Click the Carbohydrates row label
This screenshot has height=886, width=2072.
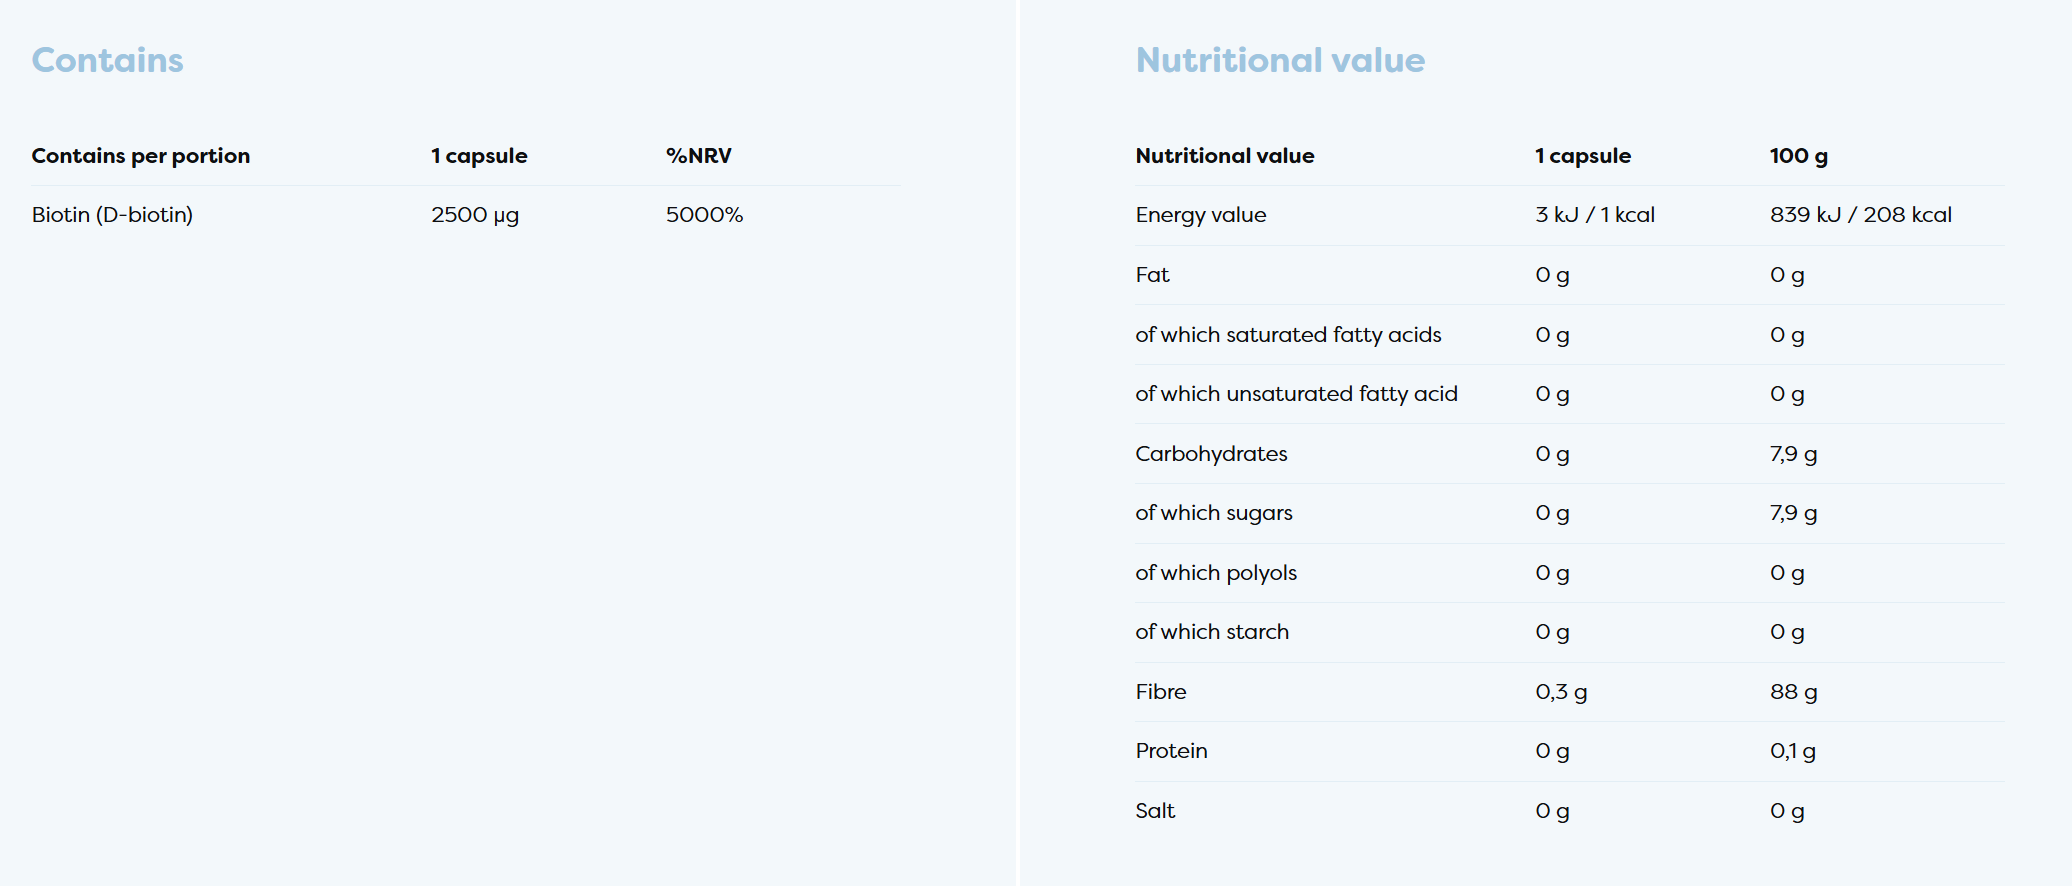1211,454
